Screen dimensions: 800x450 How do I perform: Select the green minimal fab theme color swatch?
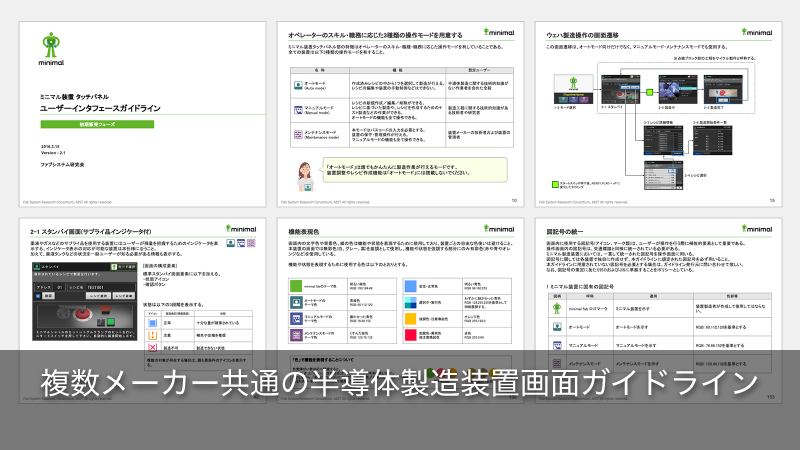click(296, 286)
